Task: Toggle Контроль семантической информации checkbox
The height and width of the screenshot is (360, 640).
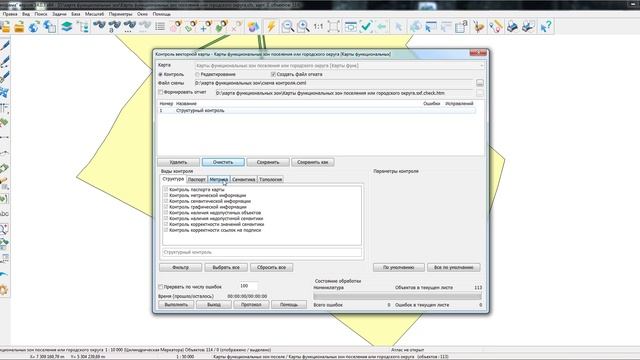Action: tap(166, 201)
